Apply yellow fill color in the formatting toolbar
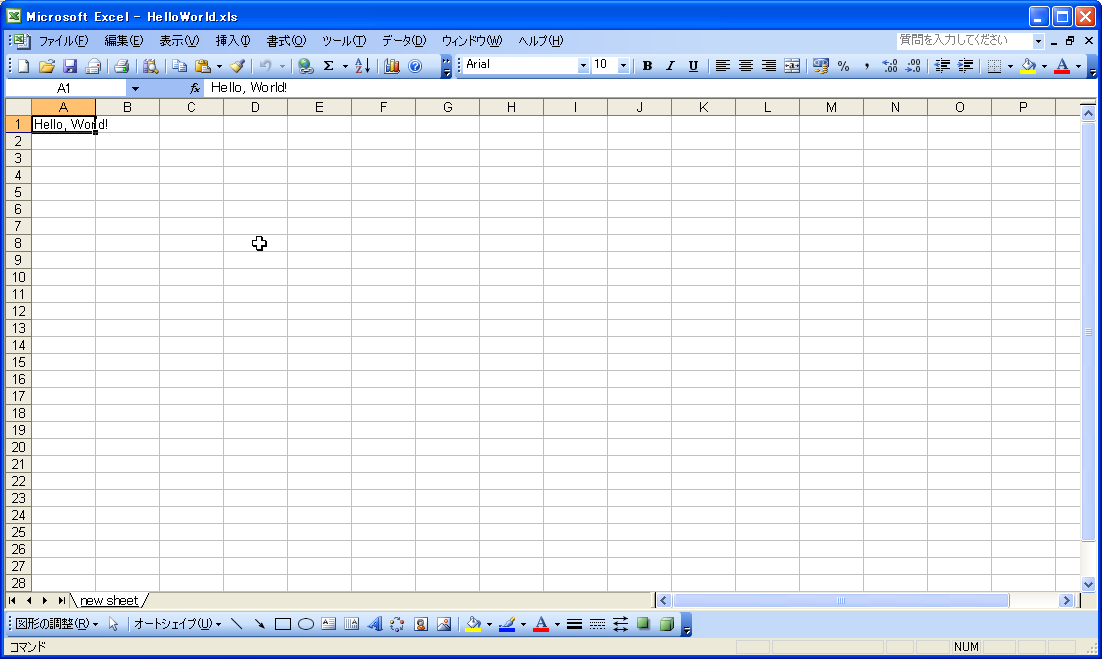The width and height of the screenshot is (1102, 659). coord(1028,66)
